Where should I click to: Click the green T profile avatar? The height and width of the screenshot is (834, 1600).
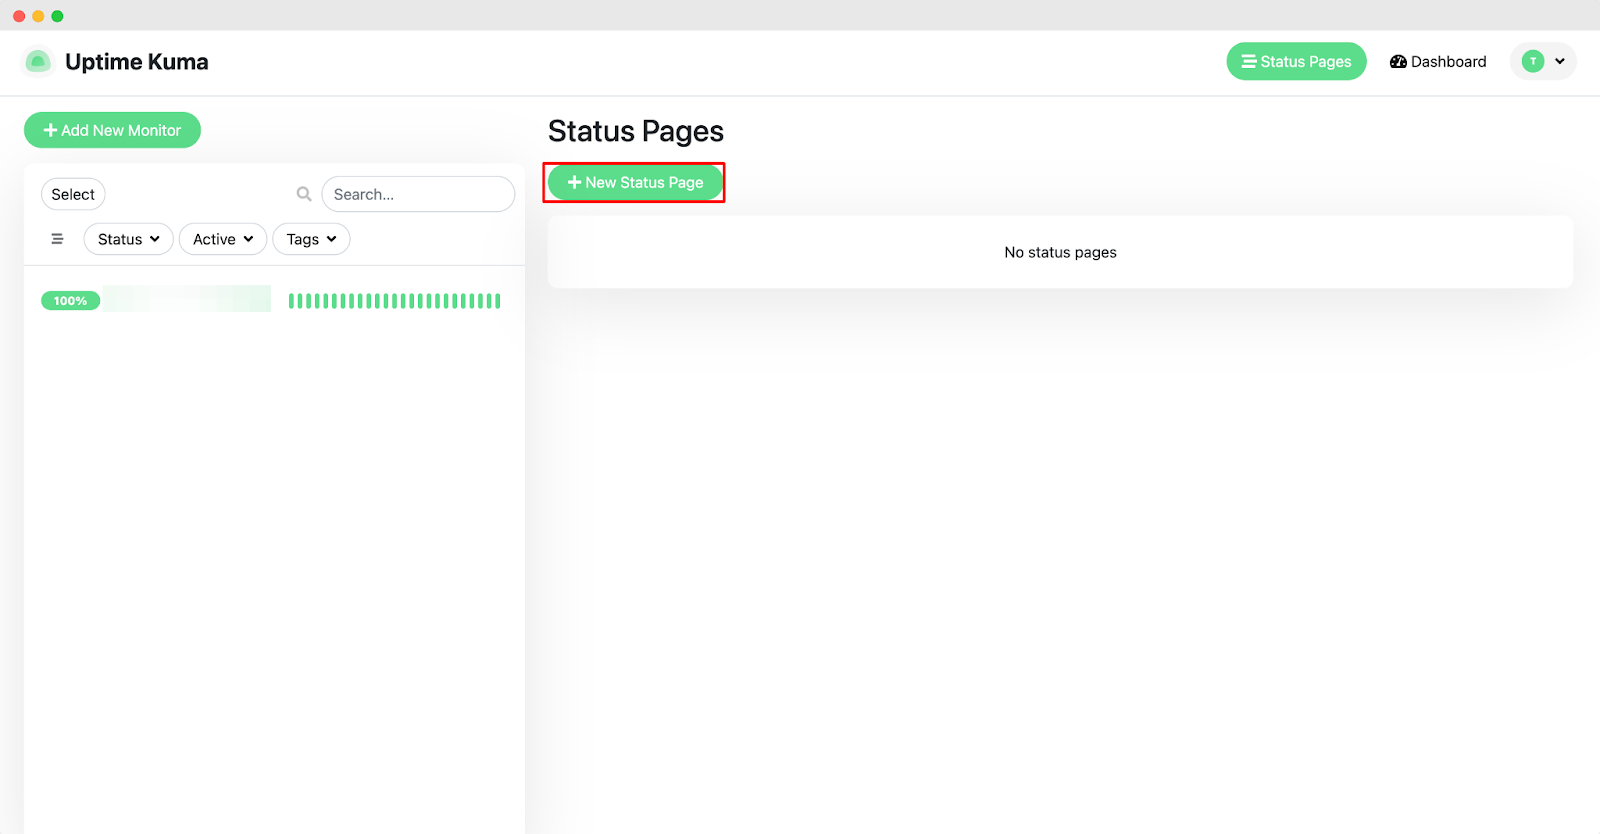pyautogui.click(x=1532, y=62)
